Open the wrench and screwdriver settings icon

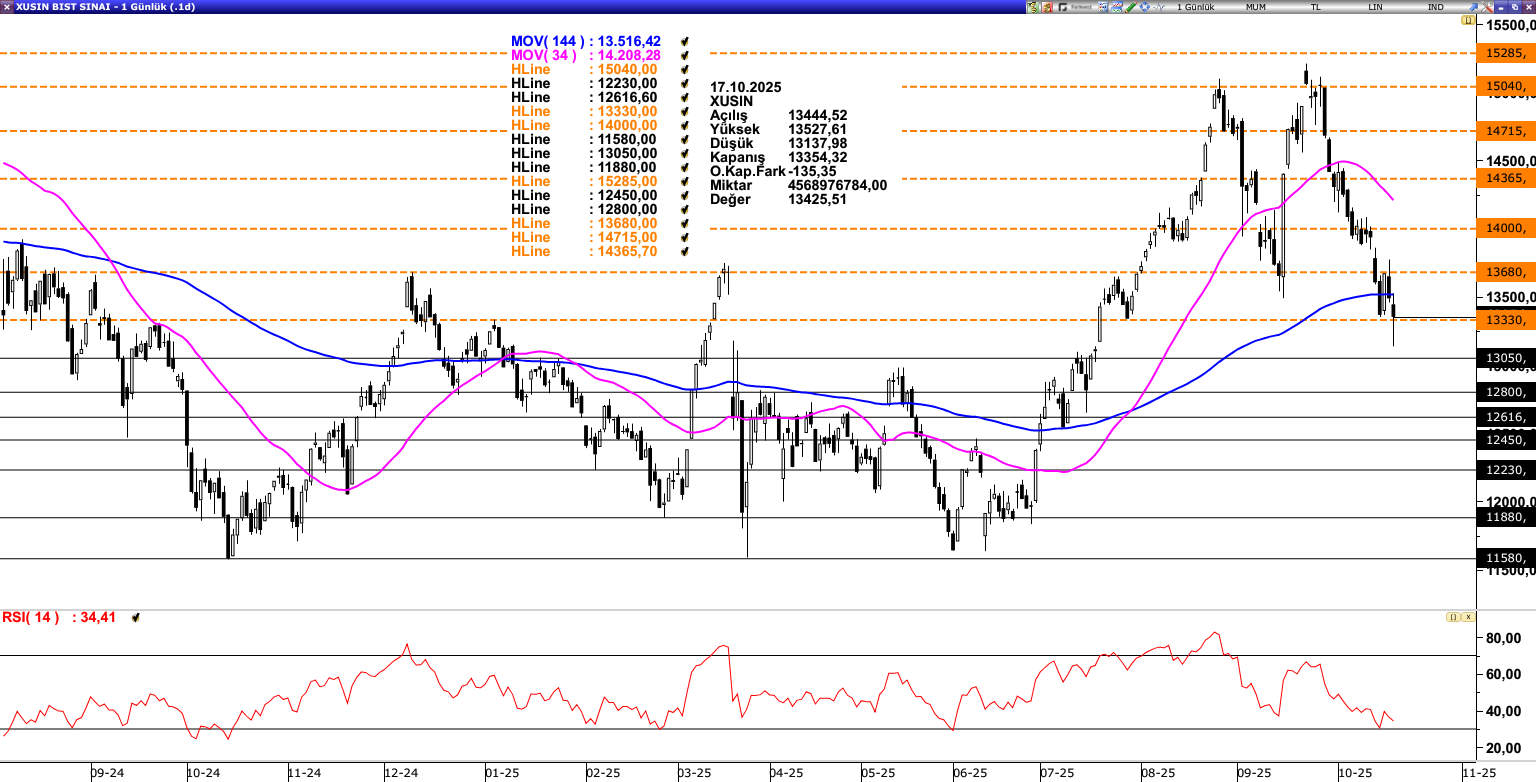pos(1486,7)
